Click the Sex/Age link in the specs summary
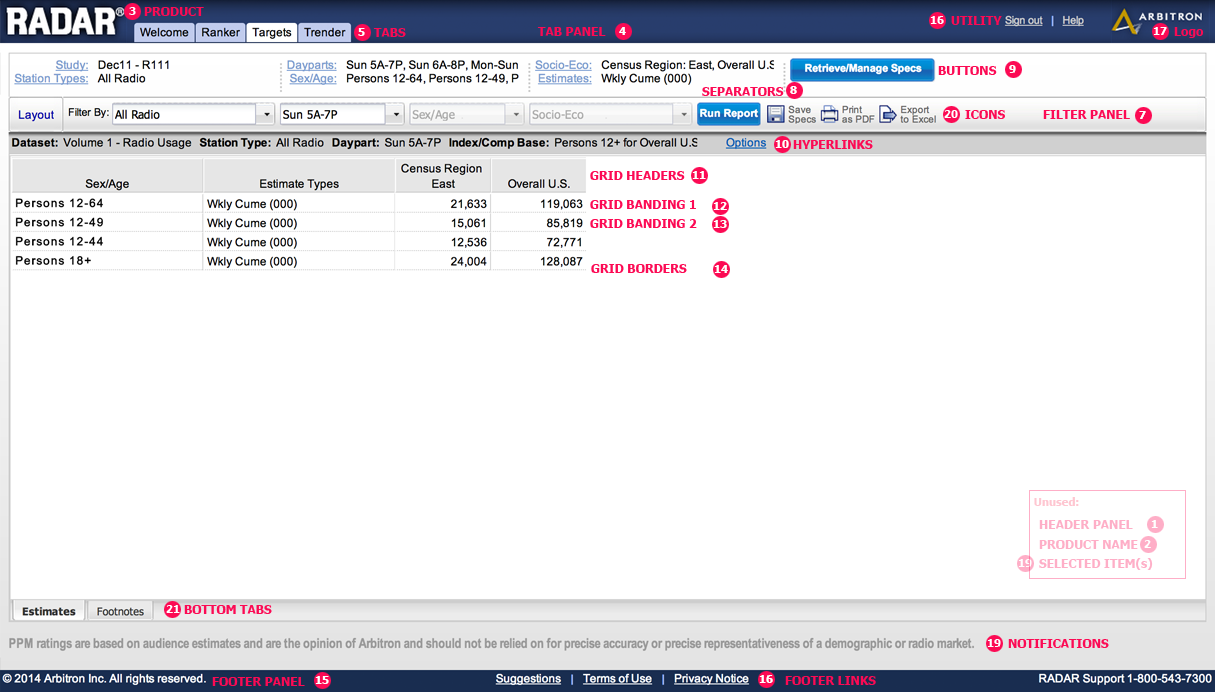1215x692 pixels. tap(313, 78)
